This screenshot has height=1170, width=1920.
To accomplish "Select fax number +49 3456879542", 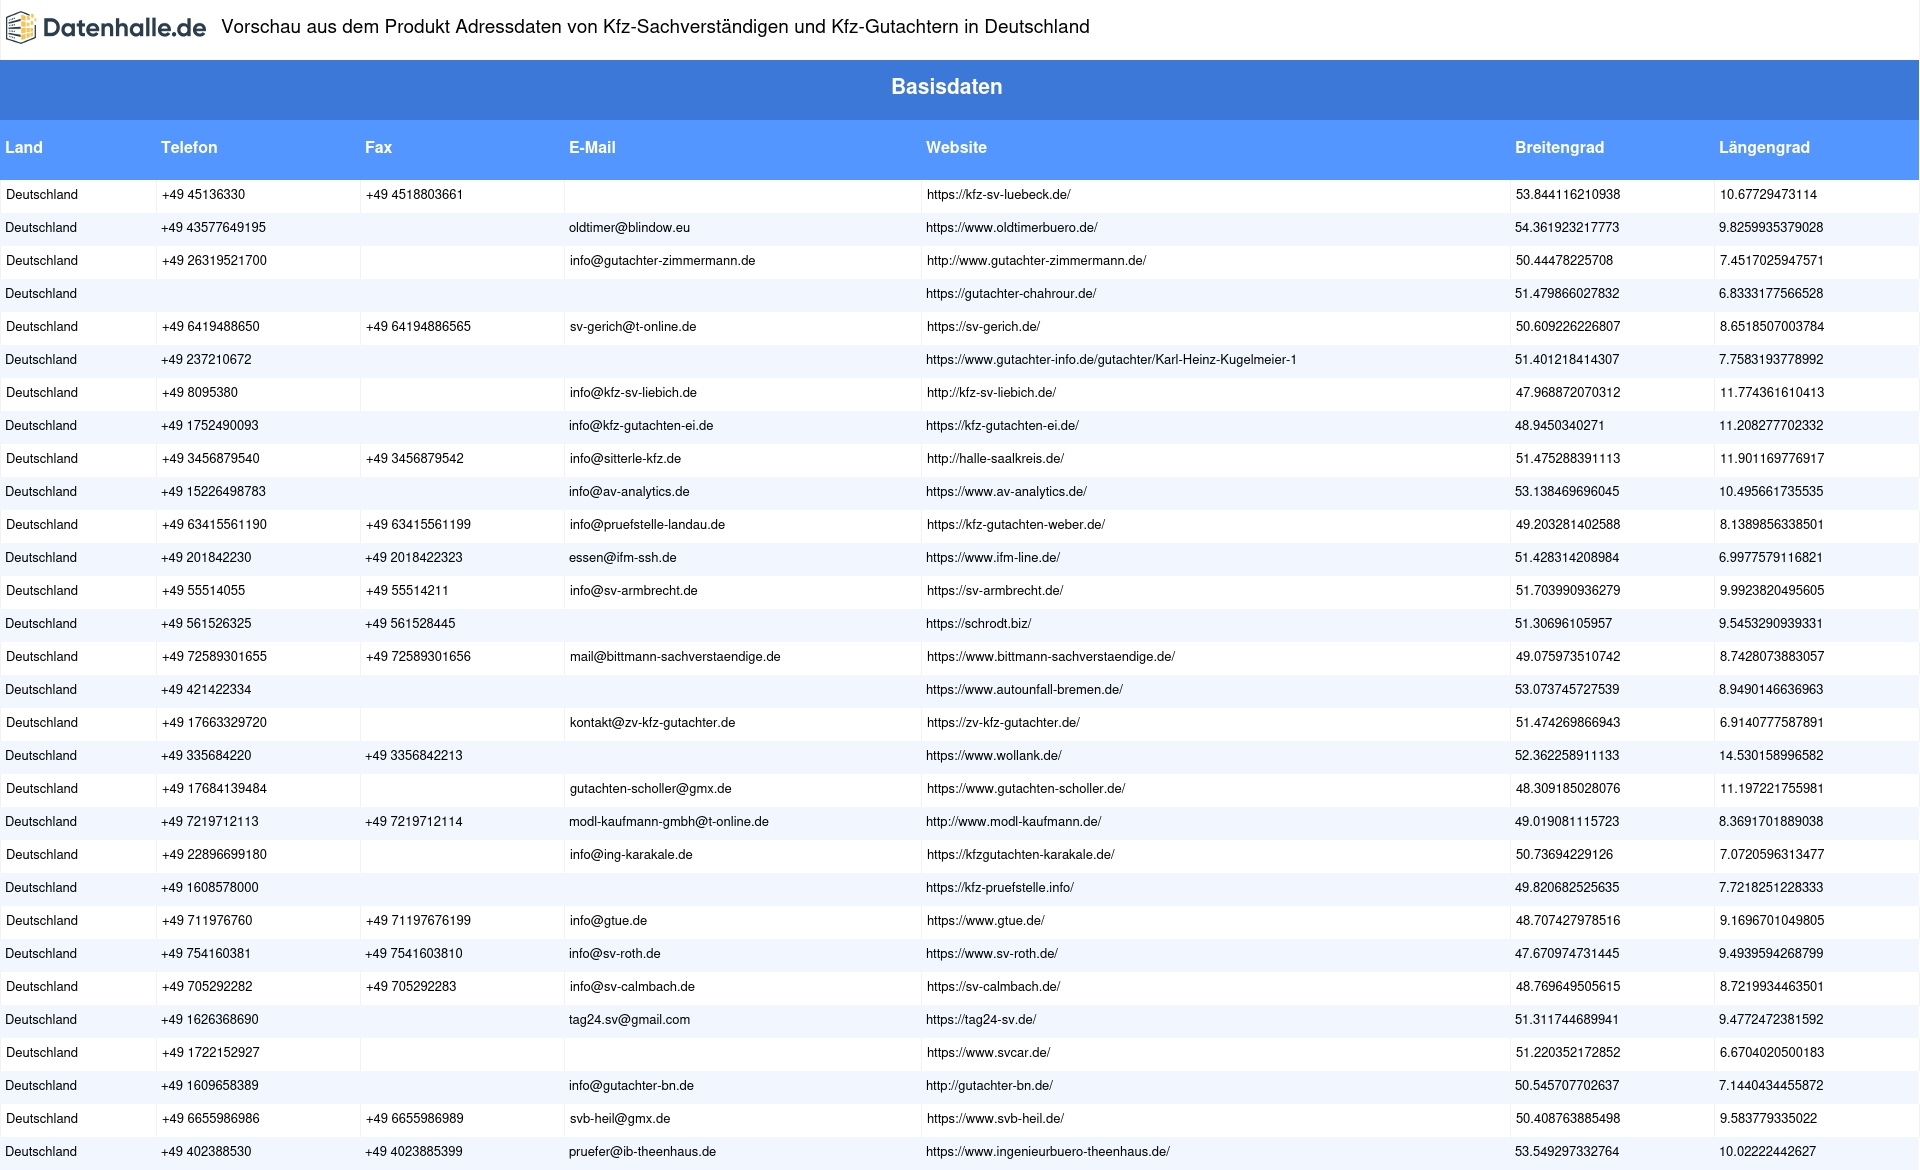I will click(414, 459).
